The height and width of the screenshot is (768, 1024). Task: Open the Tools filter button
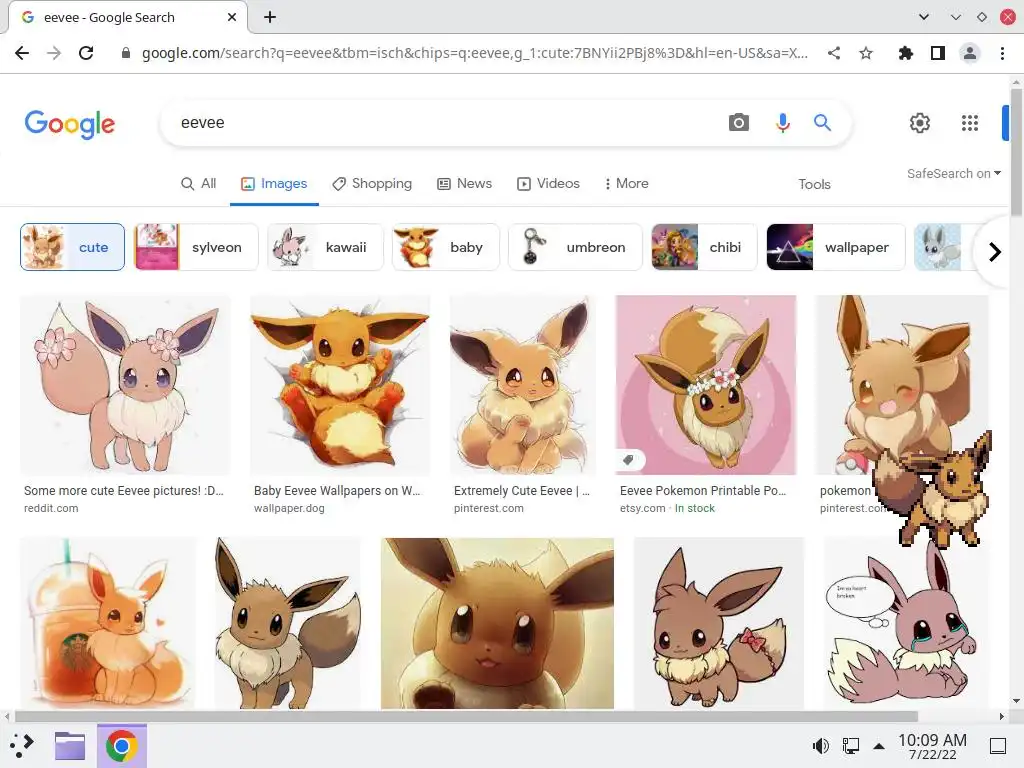[814, 184]
